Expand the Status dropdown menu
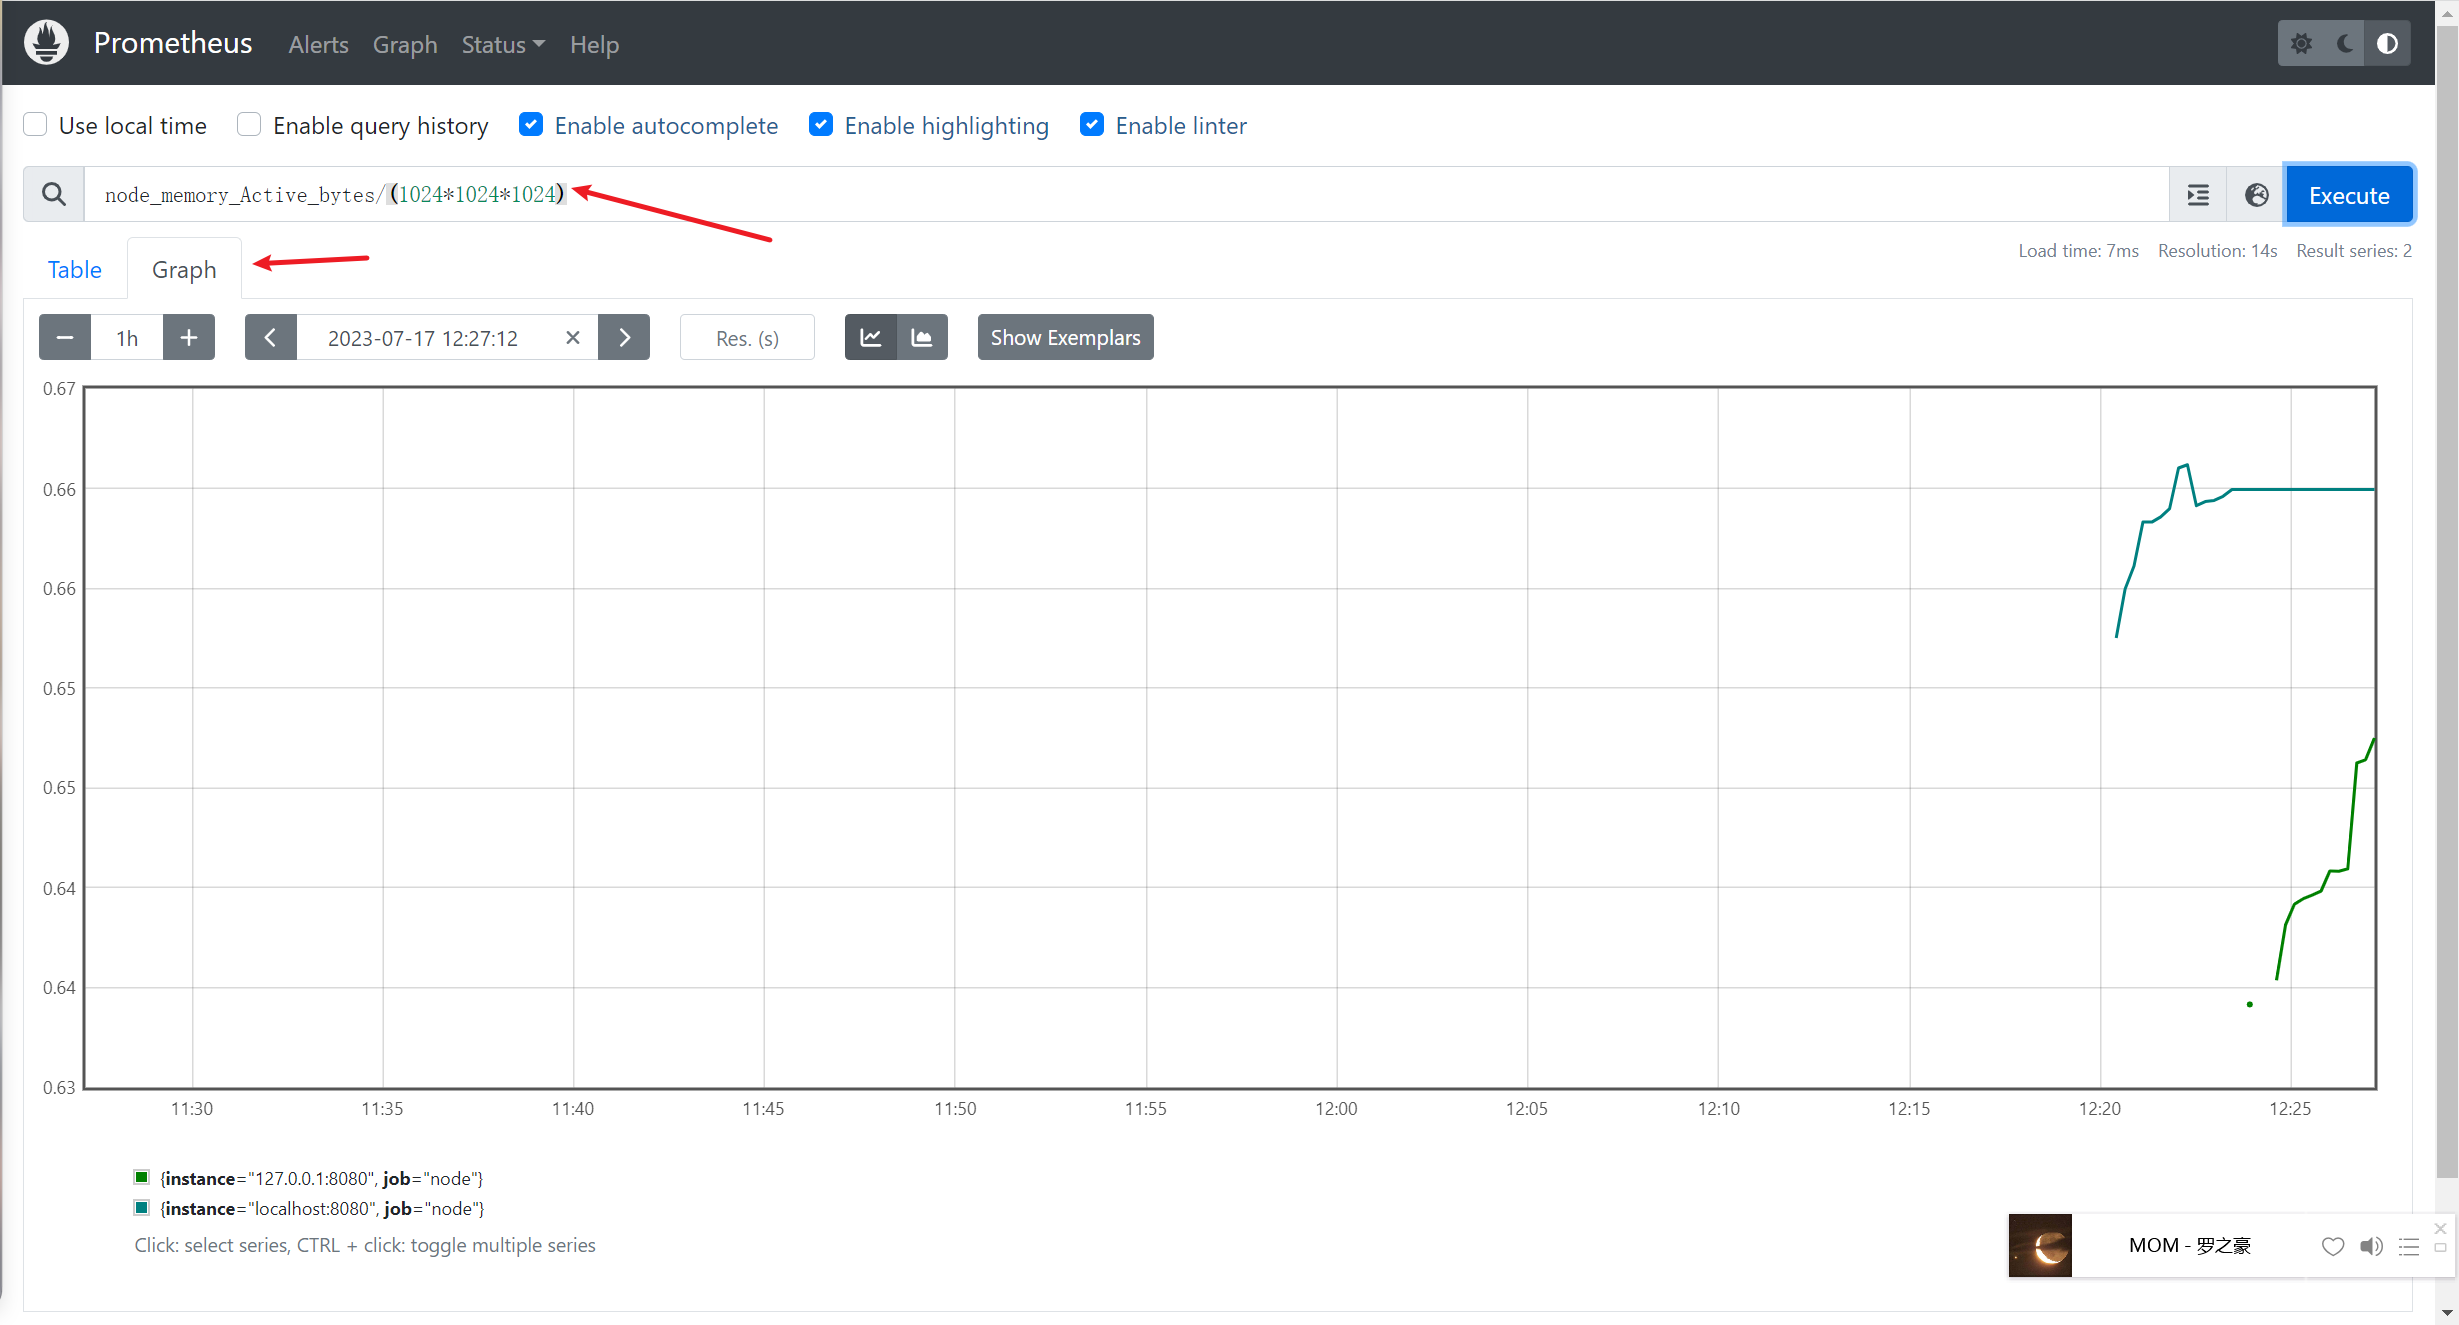This screenshot has height=1325, width=2459. point(503,45)
